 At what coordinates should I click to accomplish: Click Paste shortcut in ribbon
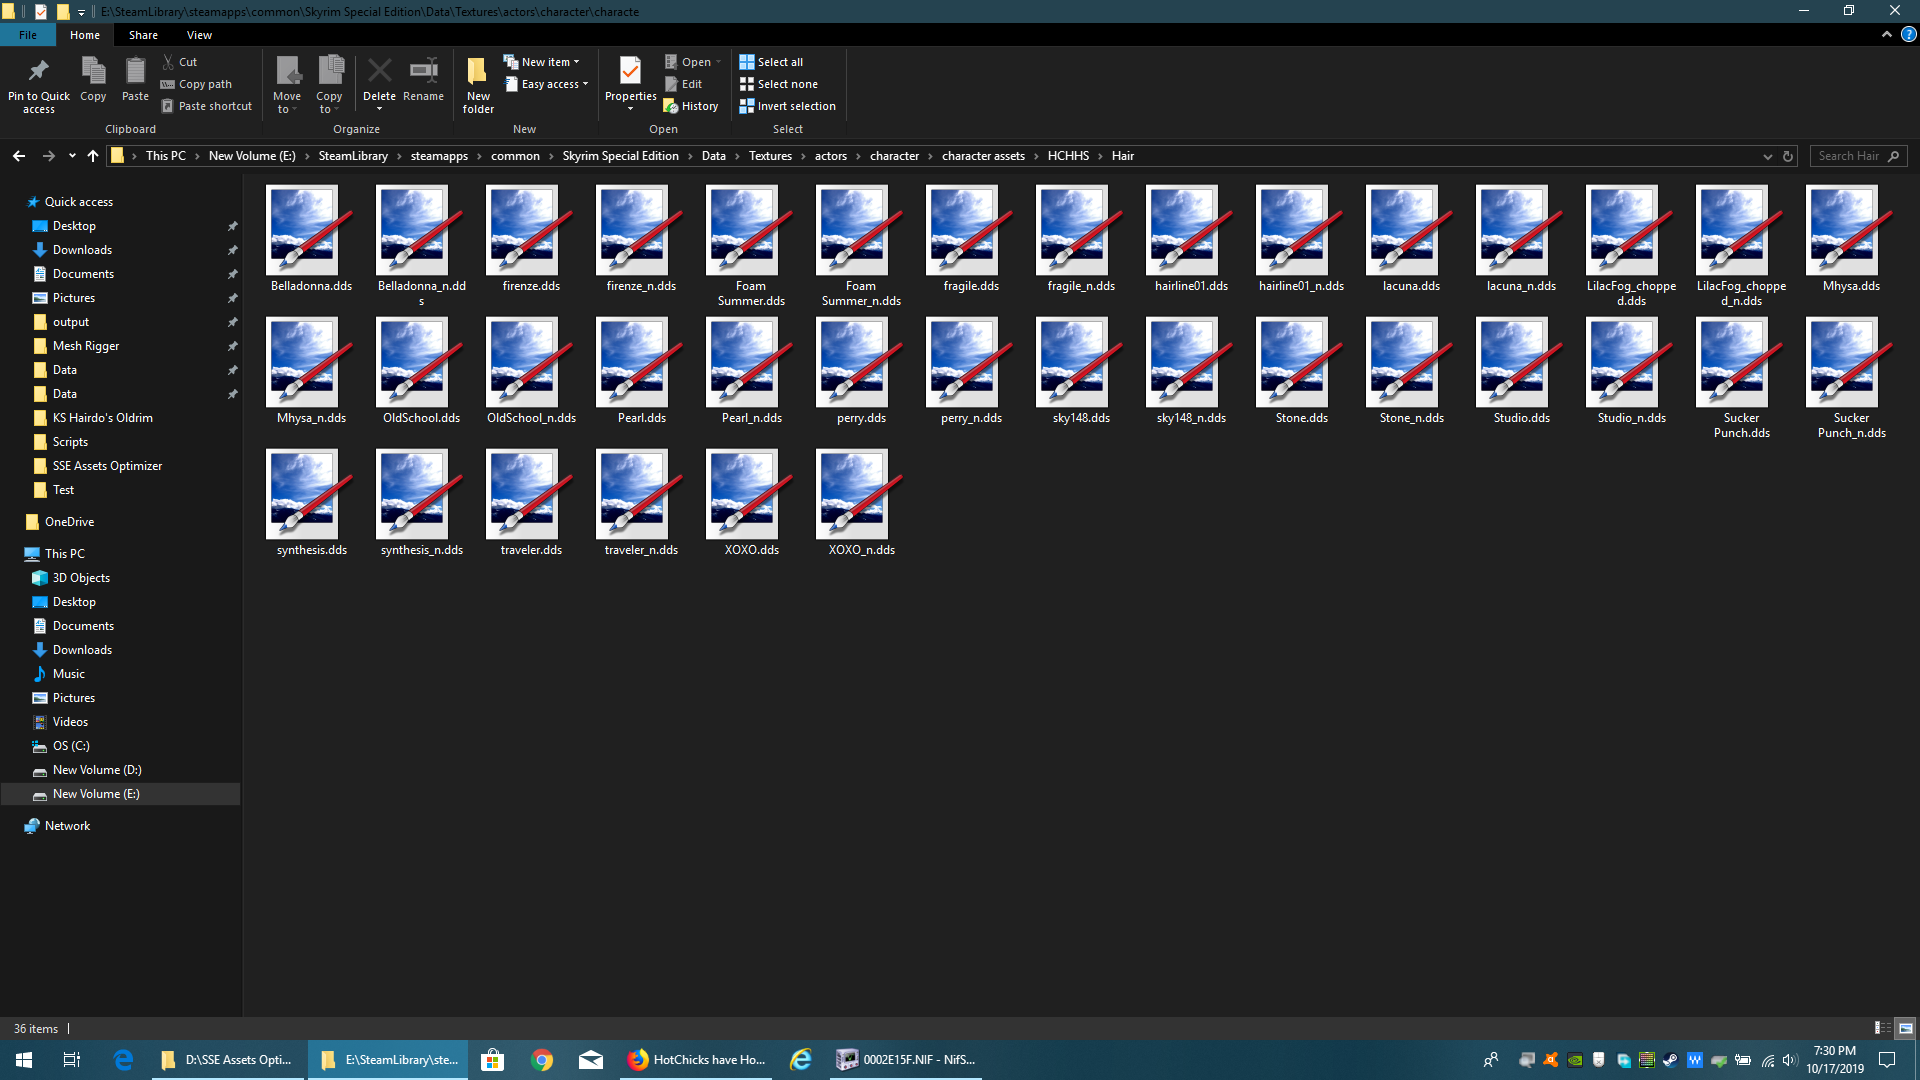(207, 106)
